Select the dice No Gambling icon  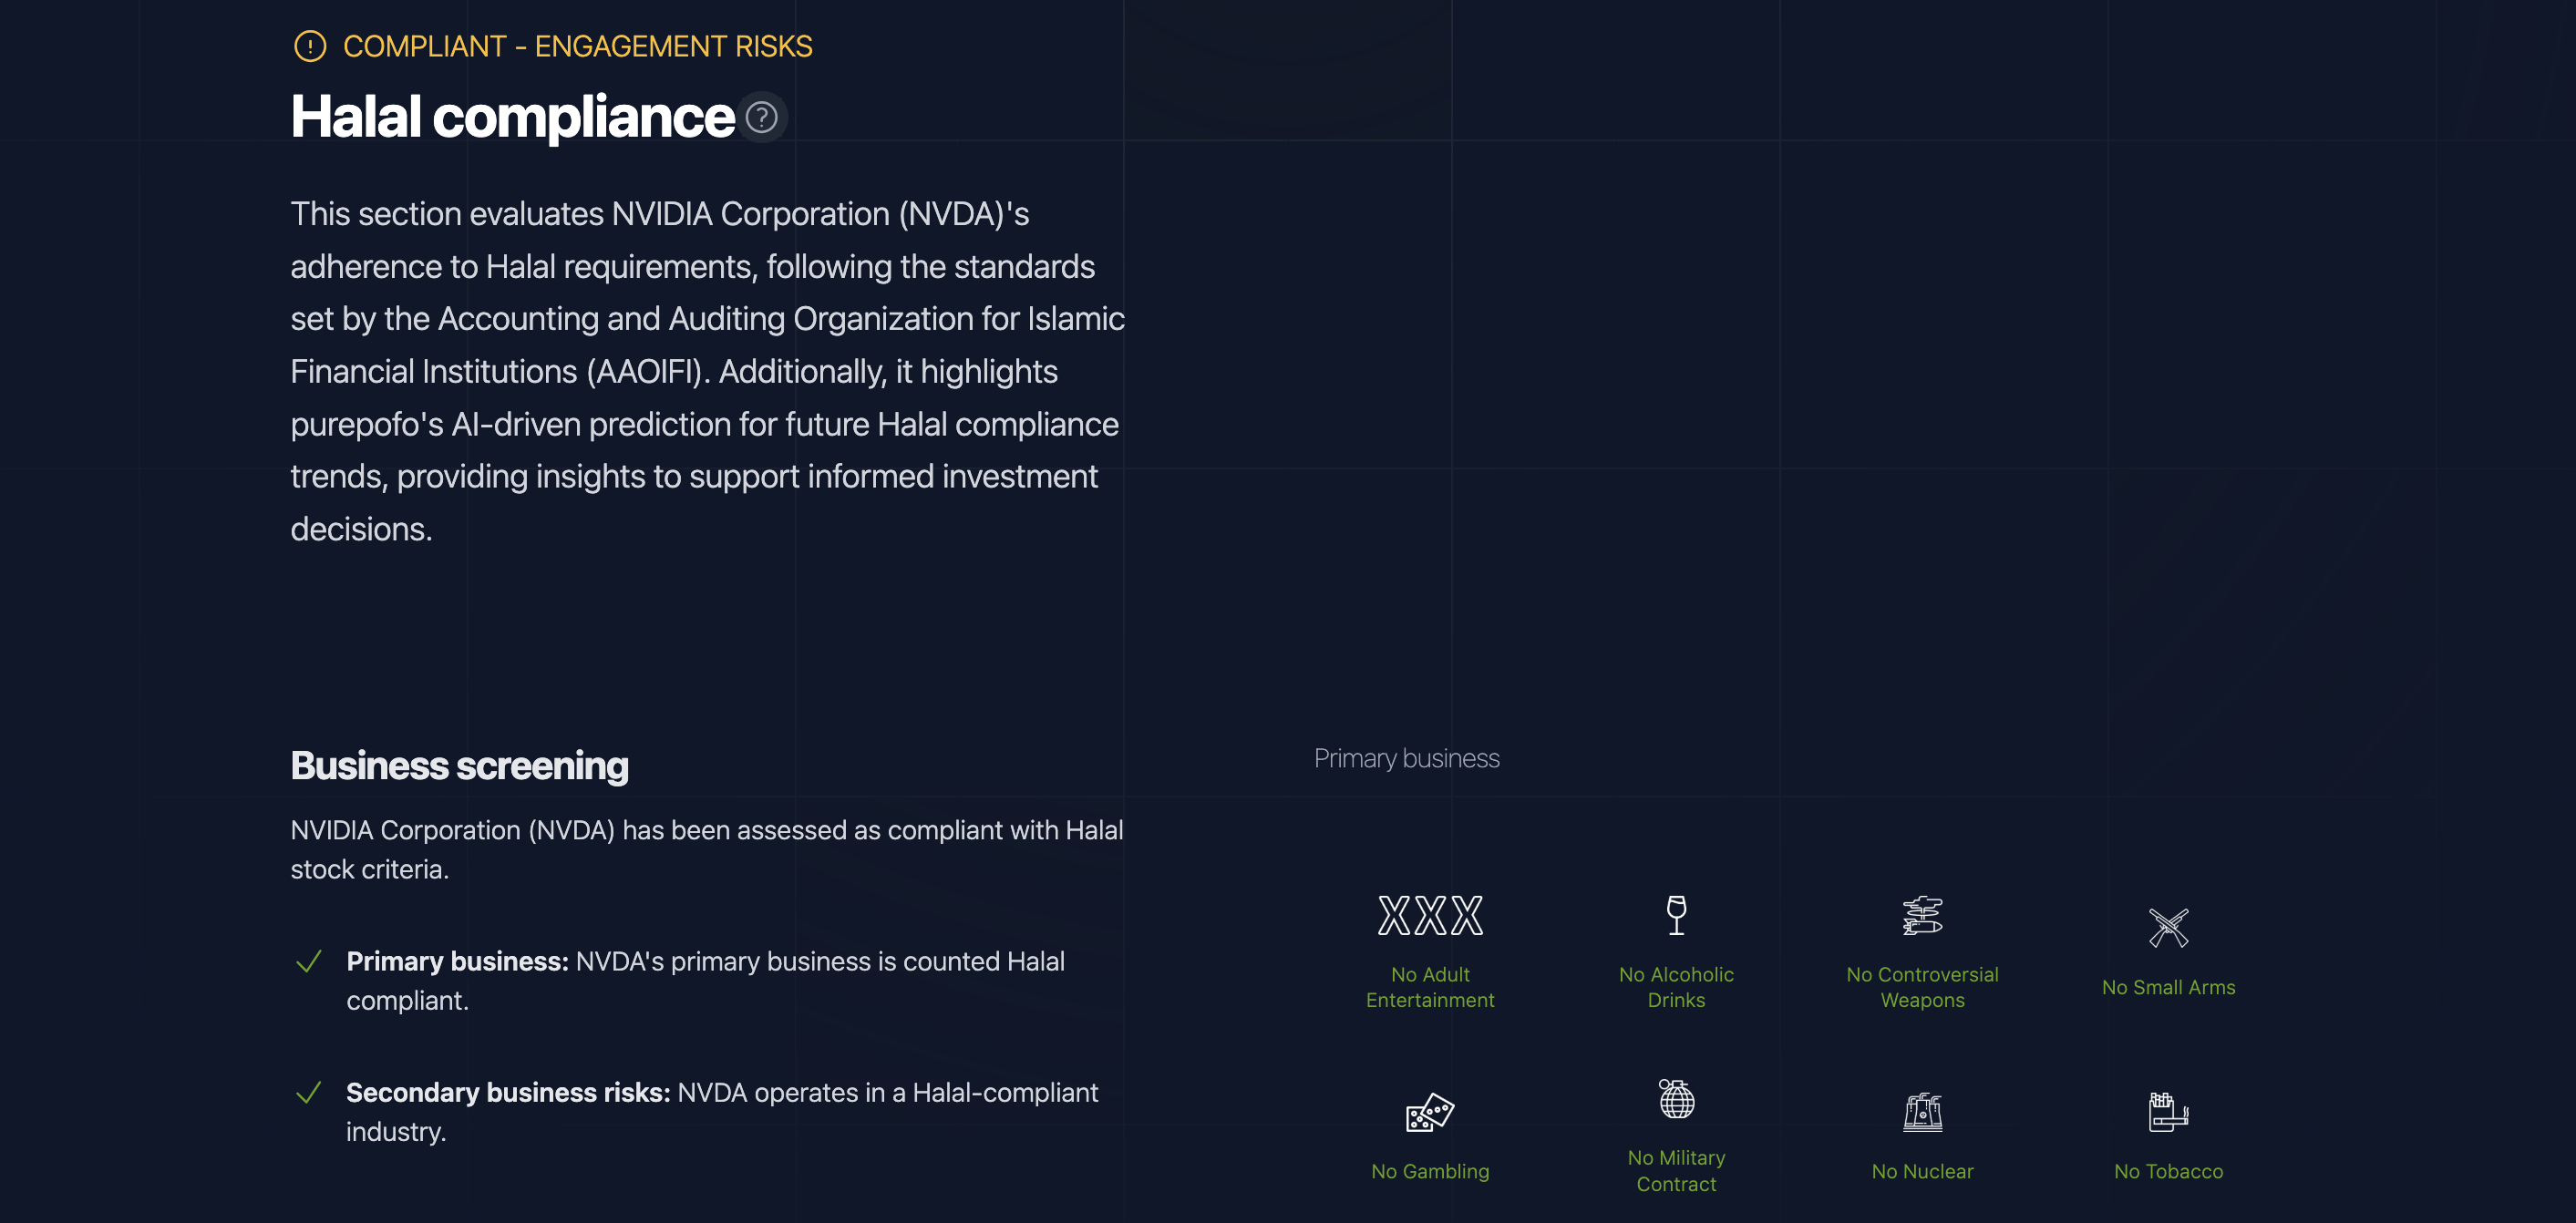click(1430, 1112)
